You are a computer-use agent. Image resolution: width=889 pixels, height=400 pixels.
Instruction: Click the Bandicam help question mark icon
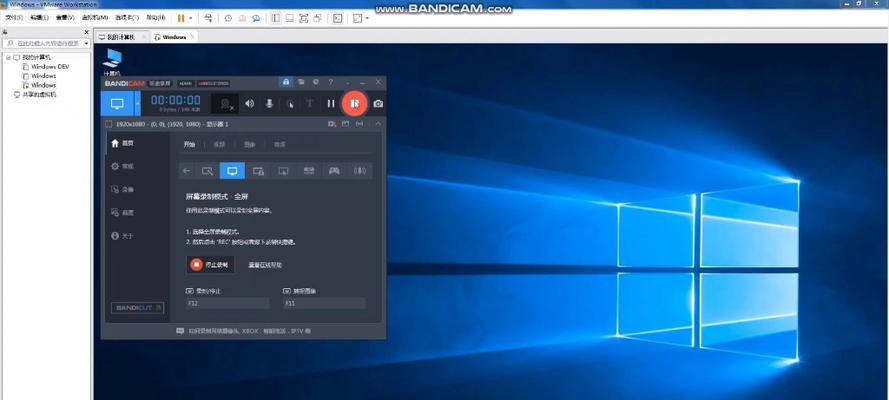click(x=331, y=82)
